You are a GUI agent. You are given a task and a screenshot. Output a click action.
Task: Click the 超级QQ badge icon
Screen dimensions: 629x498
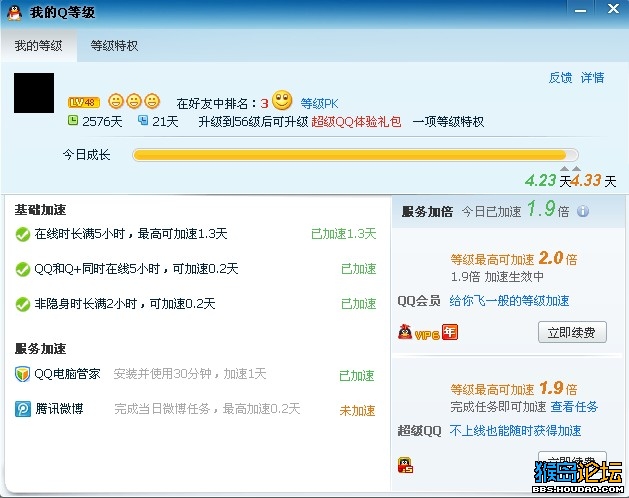405,465
